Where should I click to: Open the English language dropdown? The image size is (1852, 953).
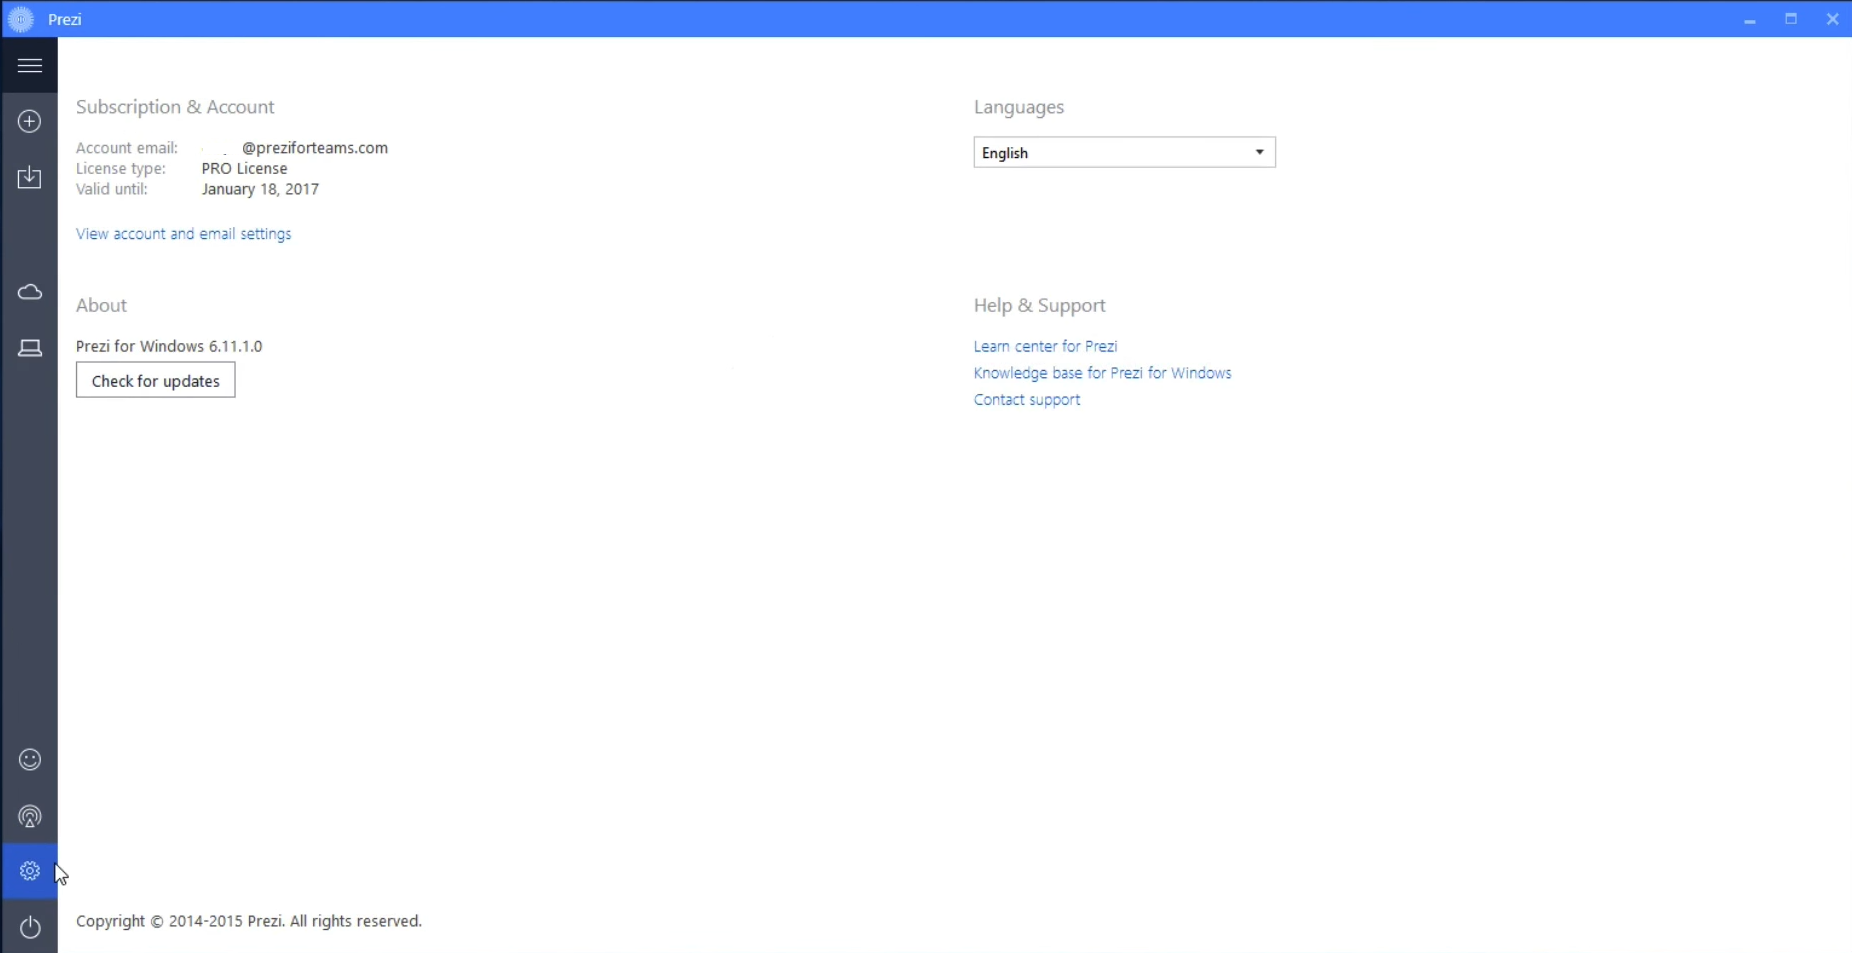[1124, 152]
